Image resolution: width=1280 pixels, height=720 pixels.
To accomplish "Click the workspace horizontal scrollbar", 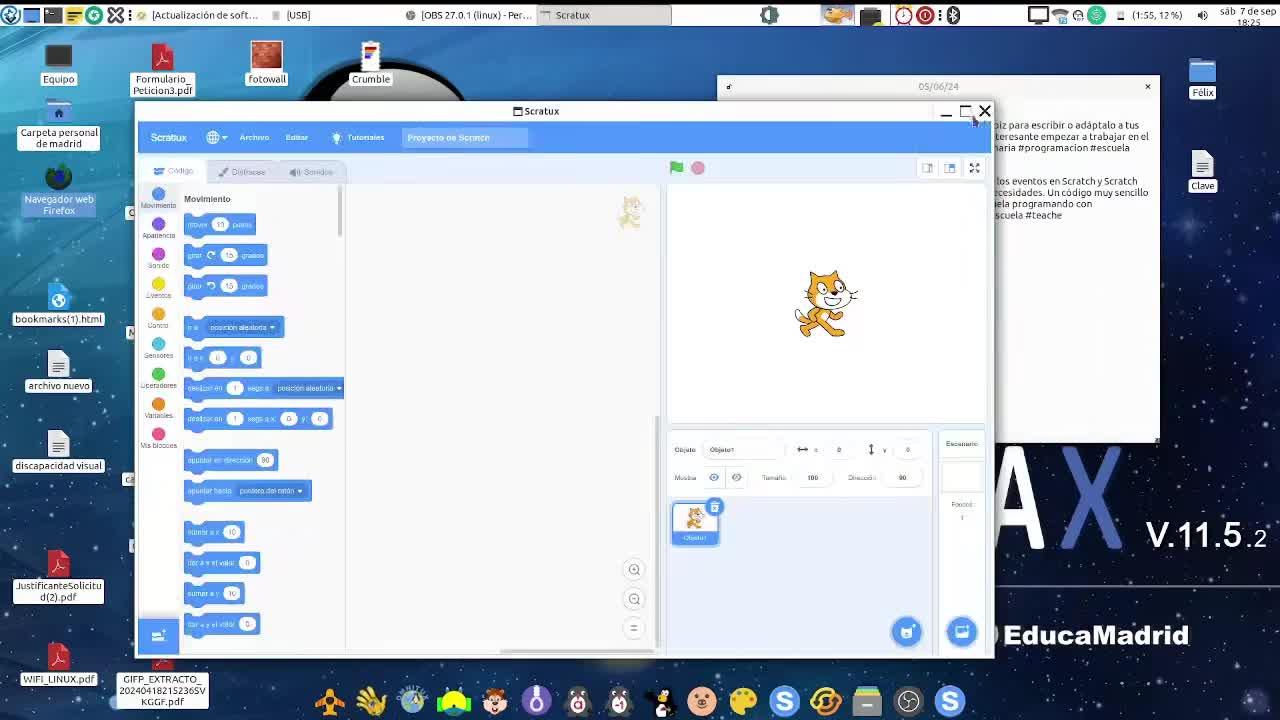I will pos(577,651).
